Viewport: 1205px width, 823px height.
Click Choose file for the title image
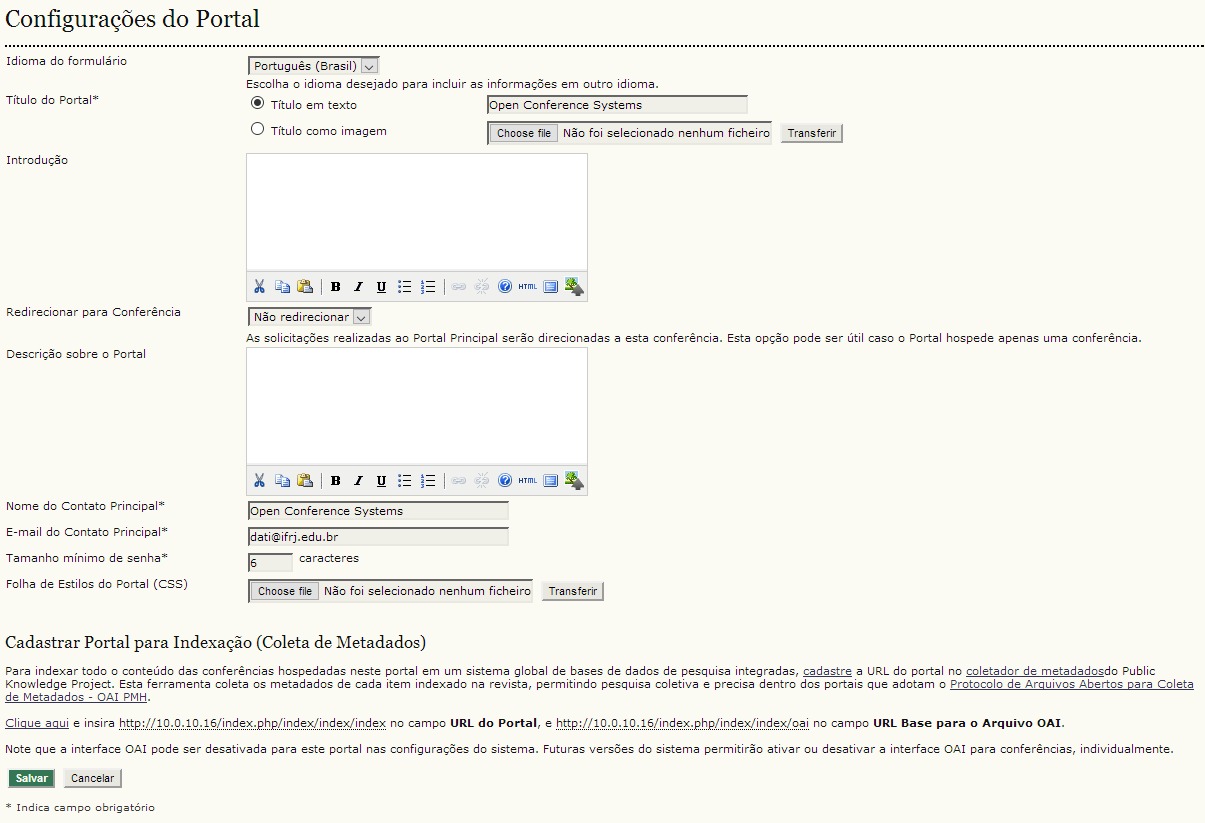pyautogui.click(x=523, y=133)
